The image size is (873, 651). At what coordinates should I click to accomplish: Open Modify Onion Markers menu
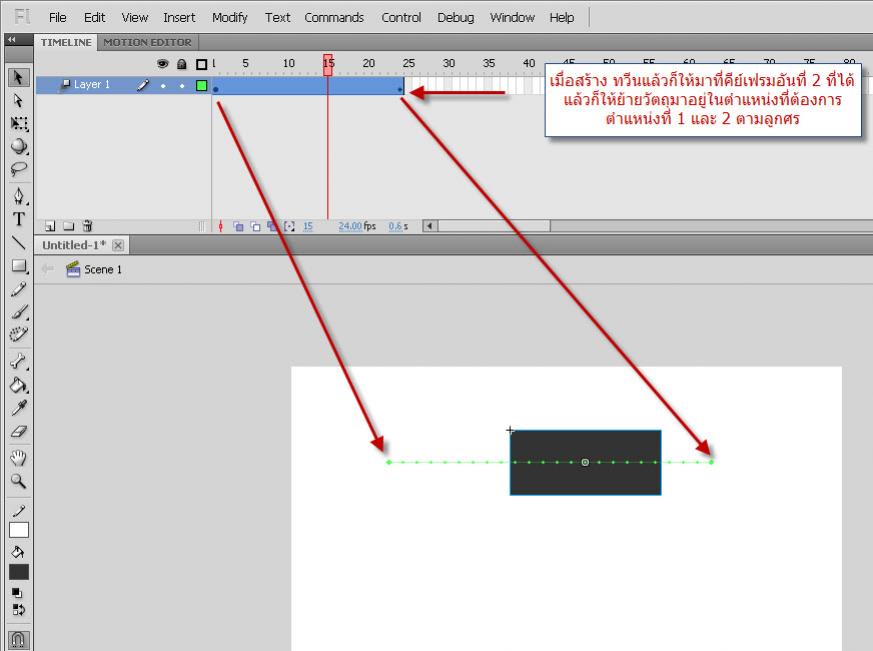289,226
